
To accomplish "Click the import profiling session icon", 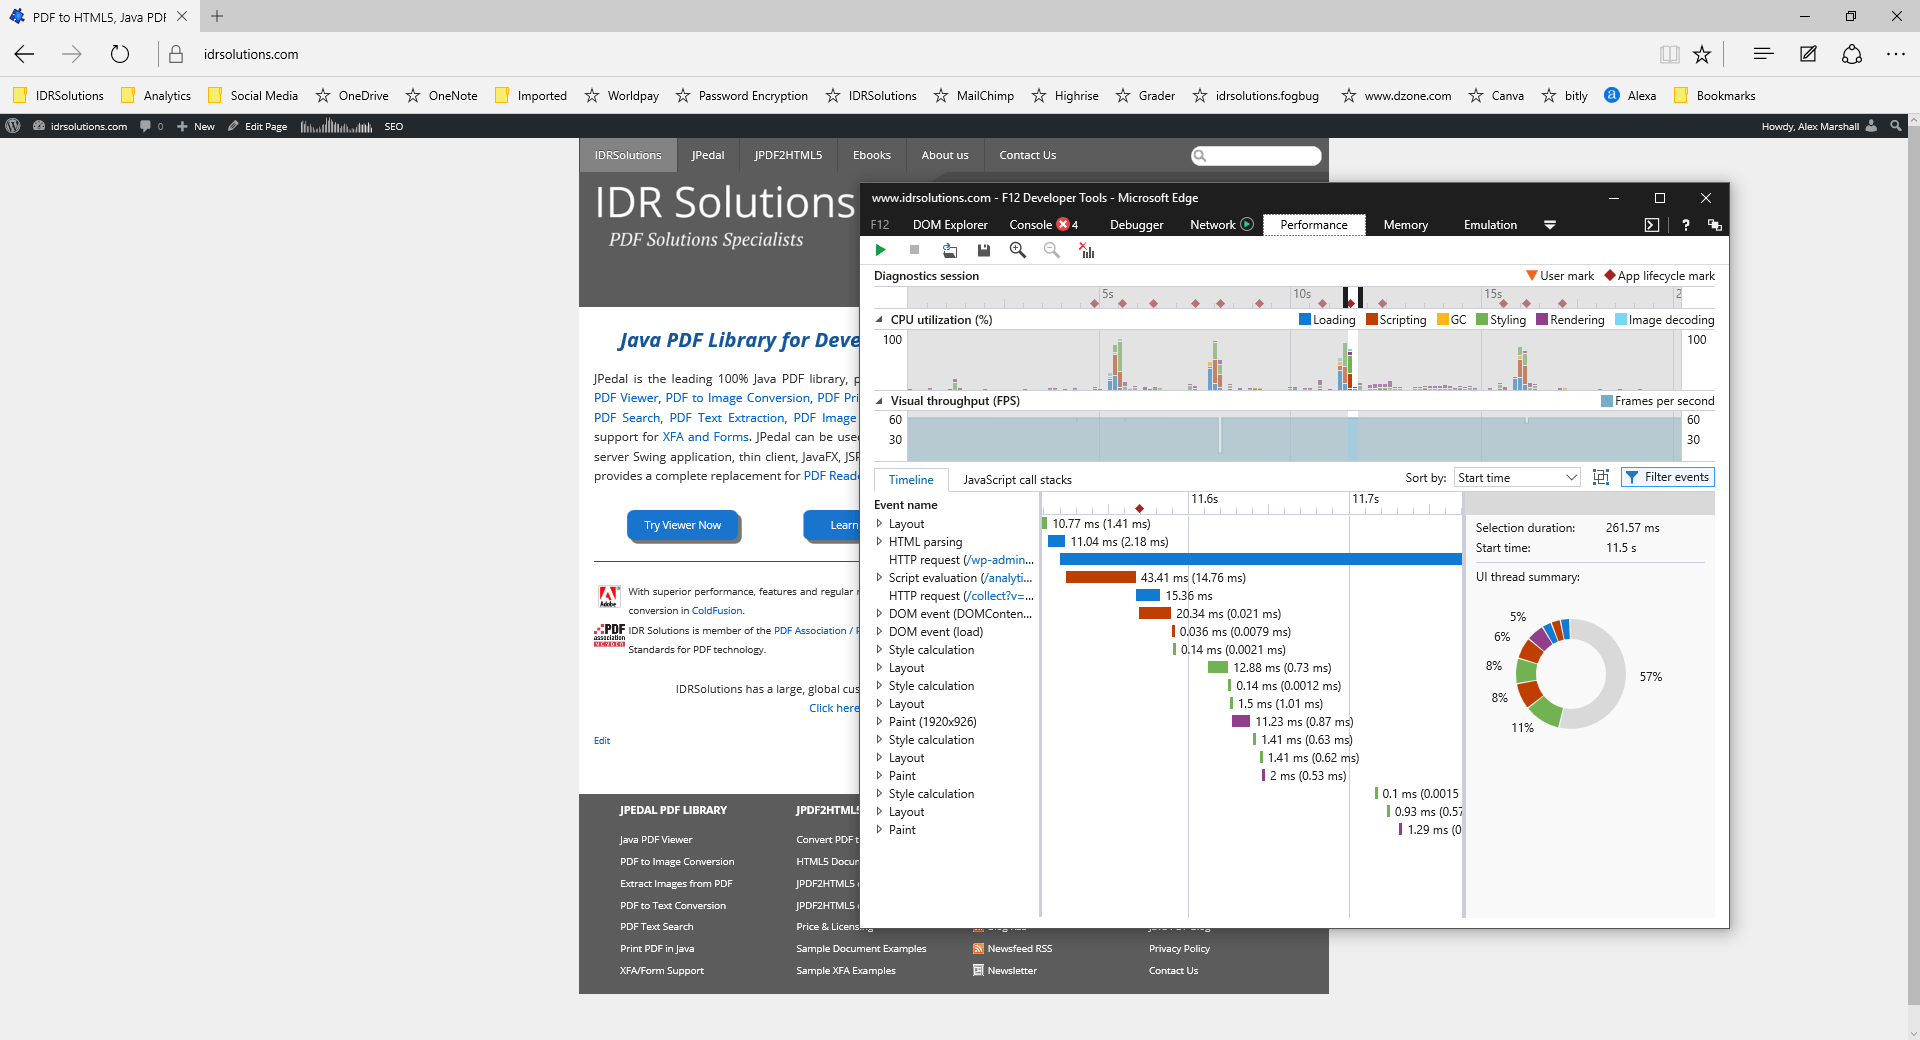I will (949, 250).
